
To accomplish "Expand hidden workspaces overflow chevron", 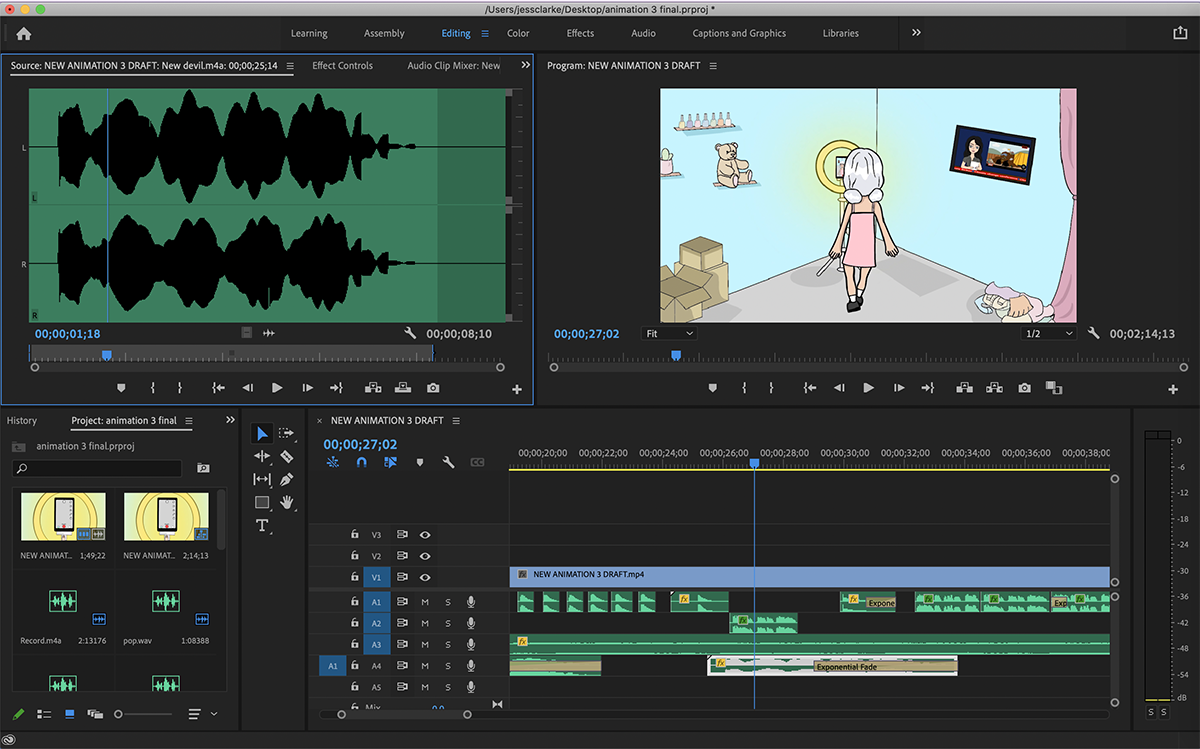I will pyautogui.click(x=916, y=33).
